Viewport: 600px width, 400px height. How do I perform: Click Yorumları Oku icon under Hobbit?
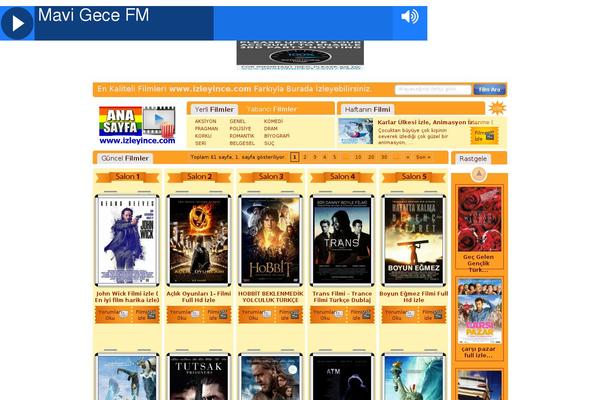[x=256, y=315]
